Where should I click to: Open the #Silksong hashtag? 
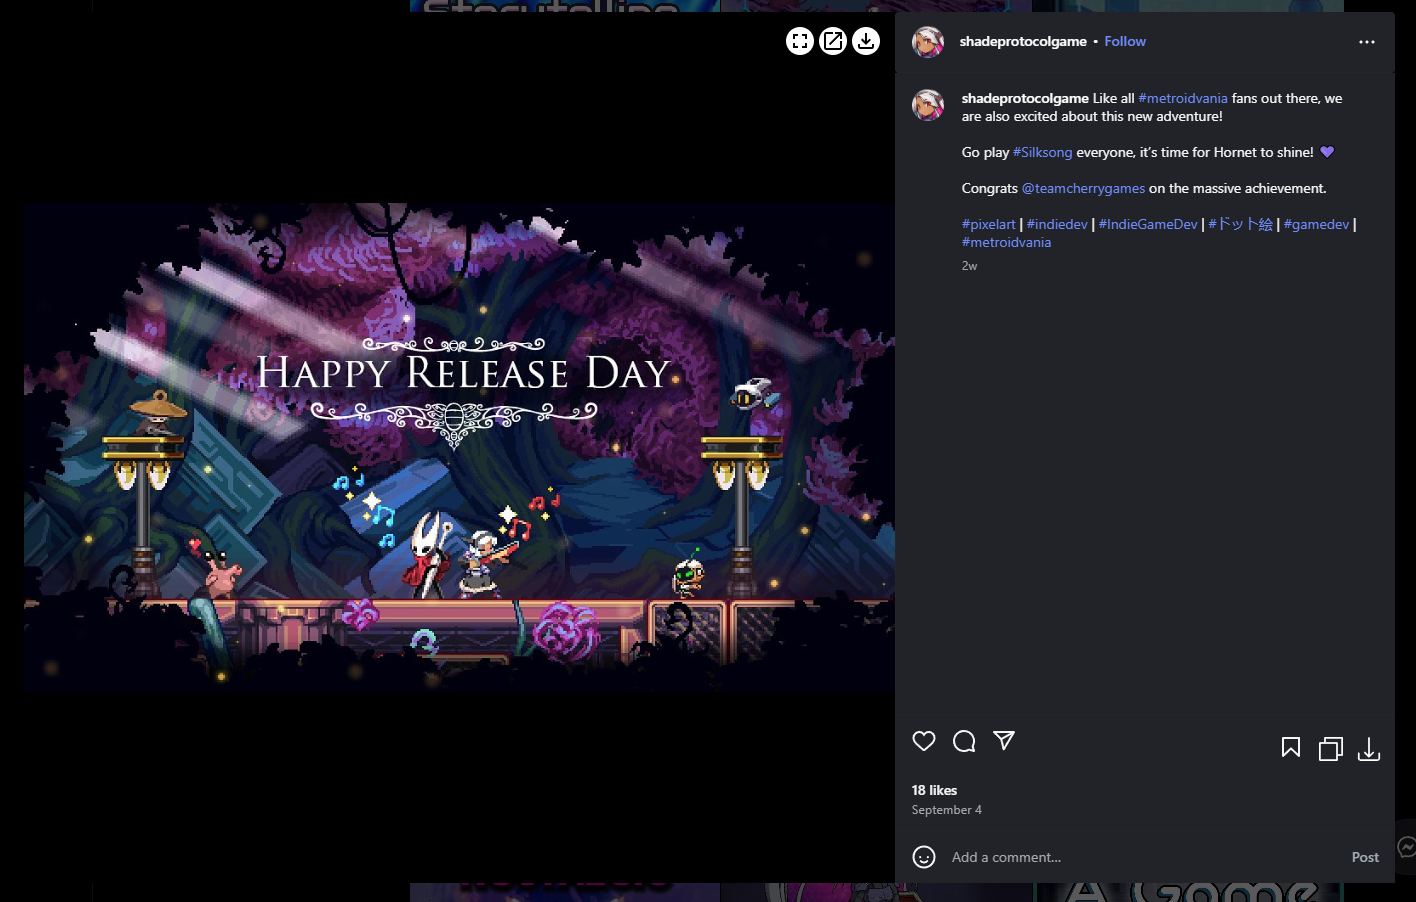pyautogui.click(x=1042, y=152)
